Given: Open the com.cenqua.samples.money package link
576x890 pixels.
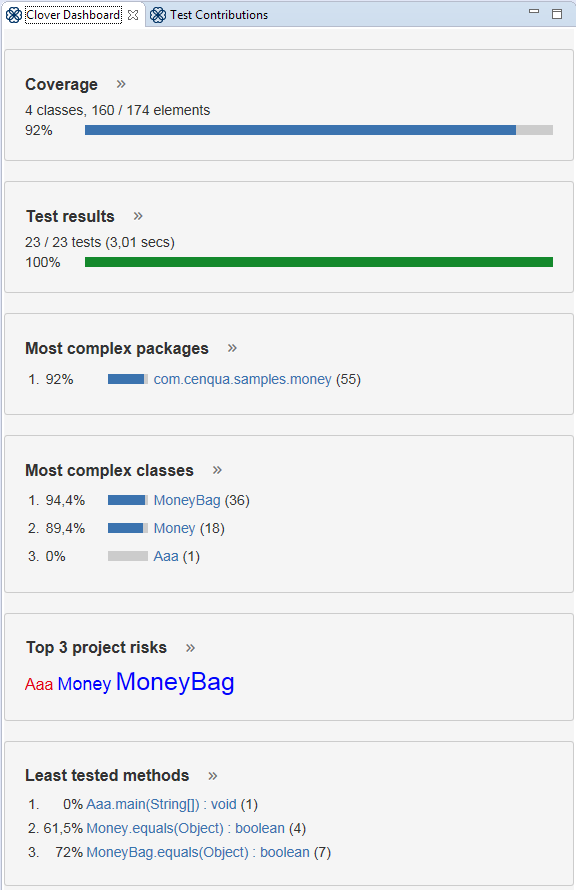Looking at the screenshot, I should point(242,379).
